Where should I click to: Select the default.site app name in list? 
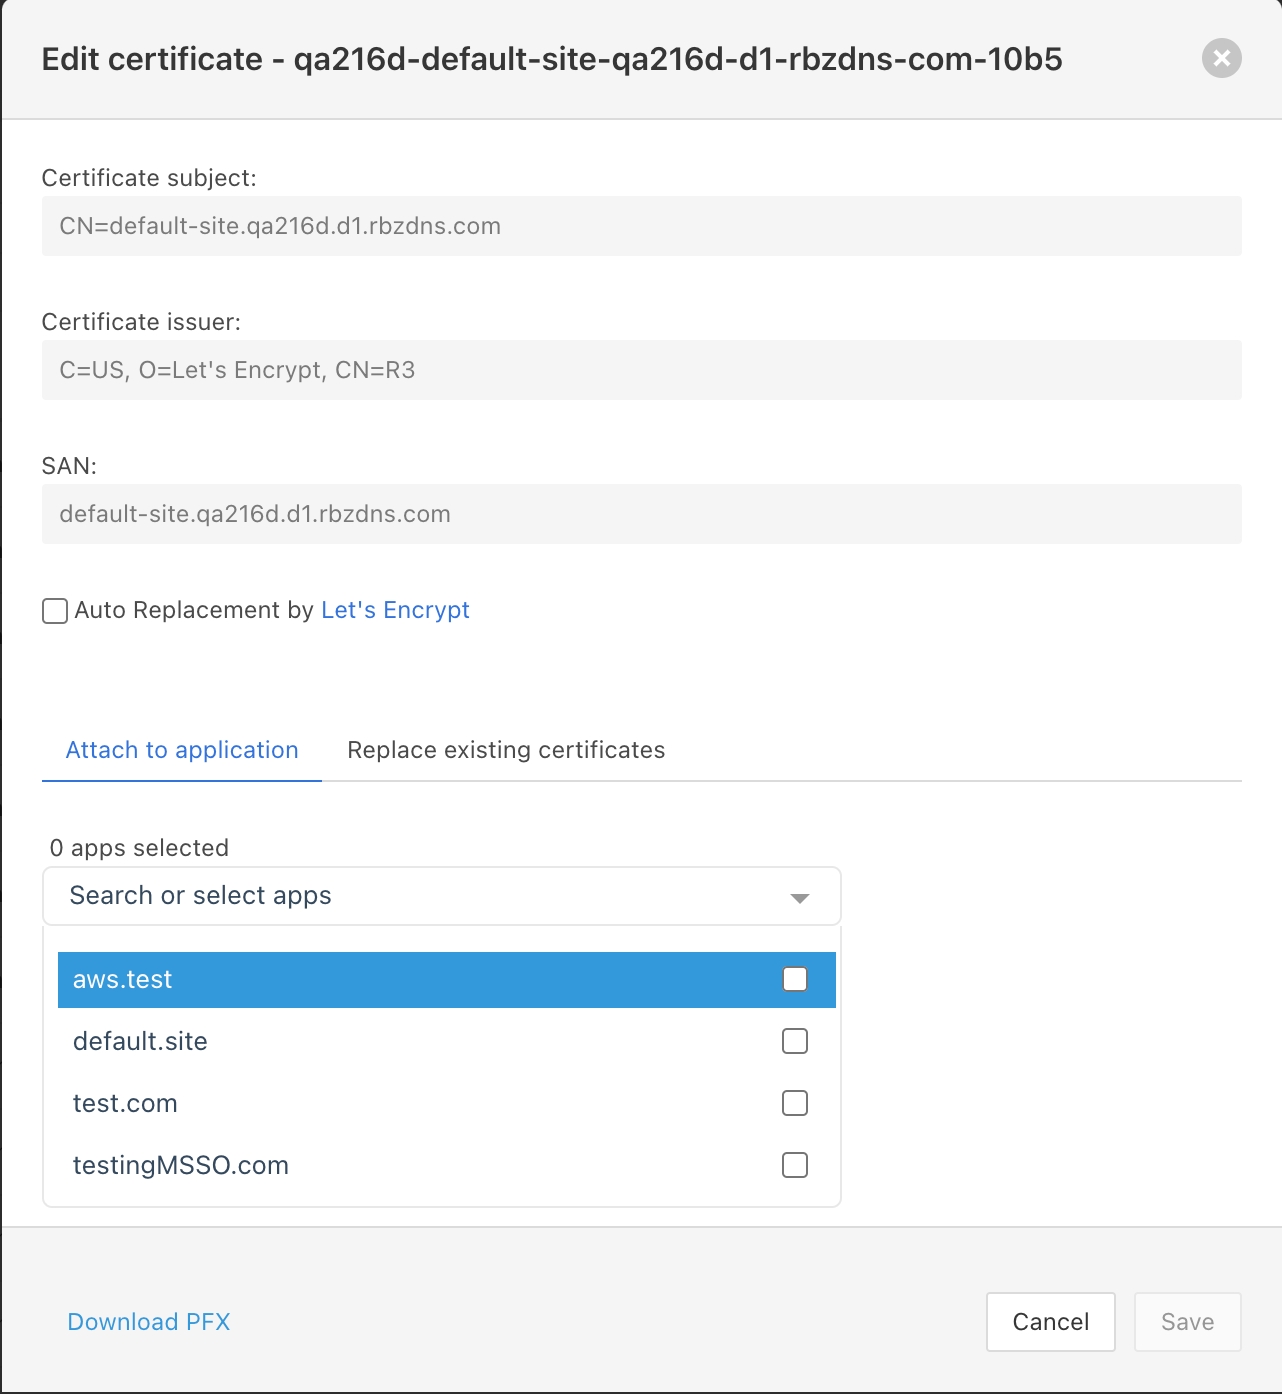pos(140,1041)
